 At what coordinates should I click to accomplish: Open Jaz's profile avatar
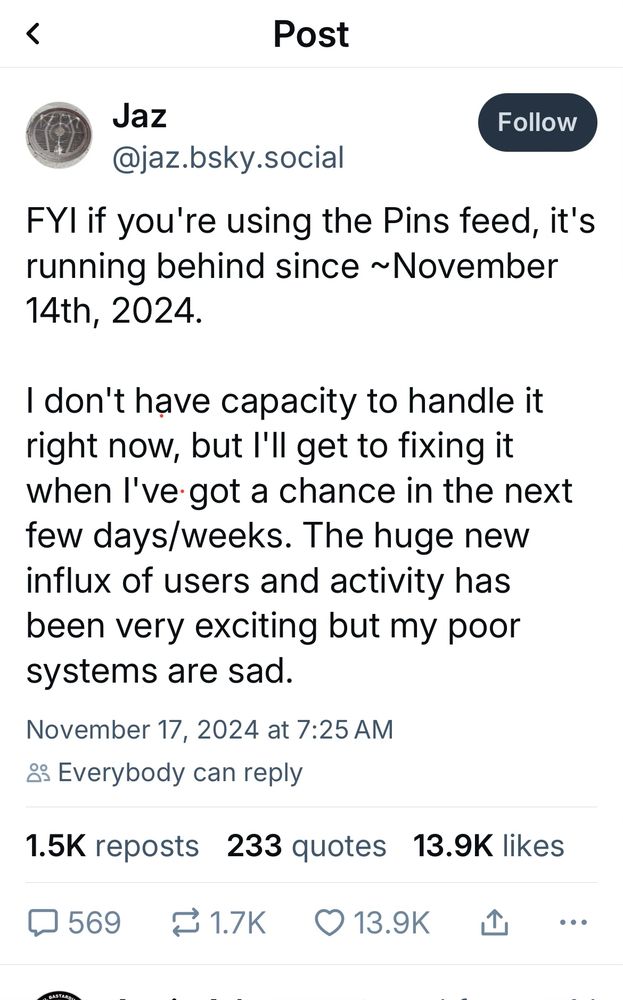pos(59,135)
